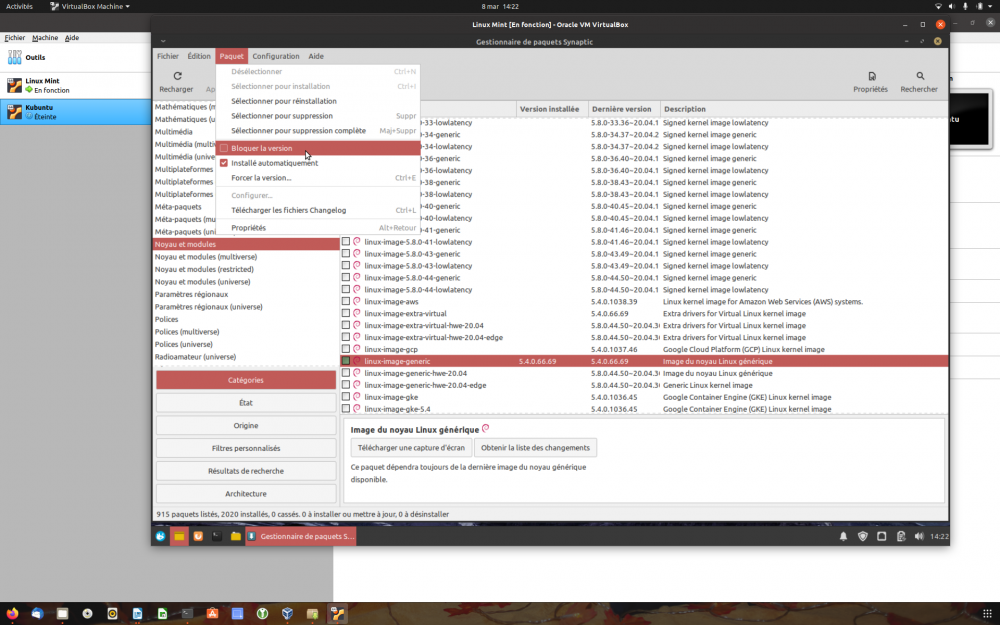
Task: Open Firefox from the host dock
Action: (x=12, y=613)
